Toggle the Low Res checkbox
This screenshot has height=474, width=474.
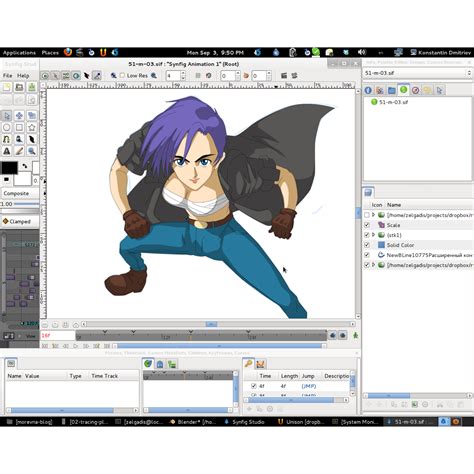122,76
